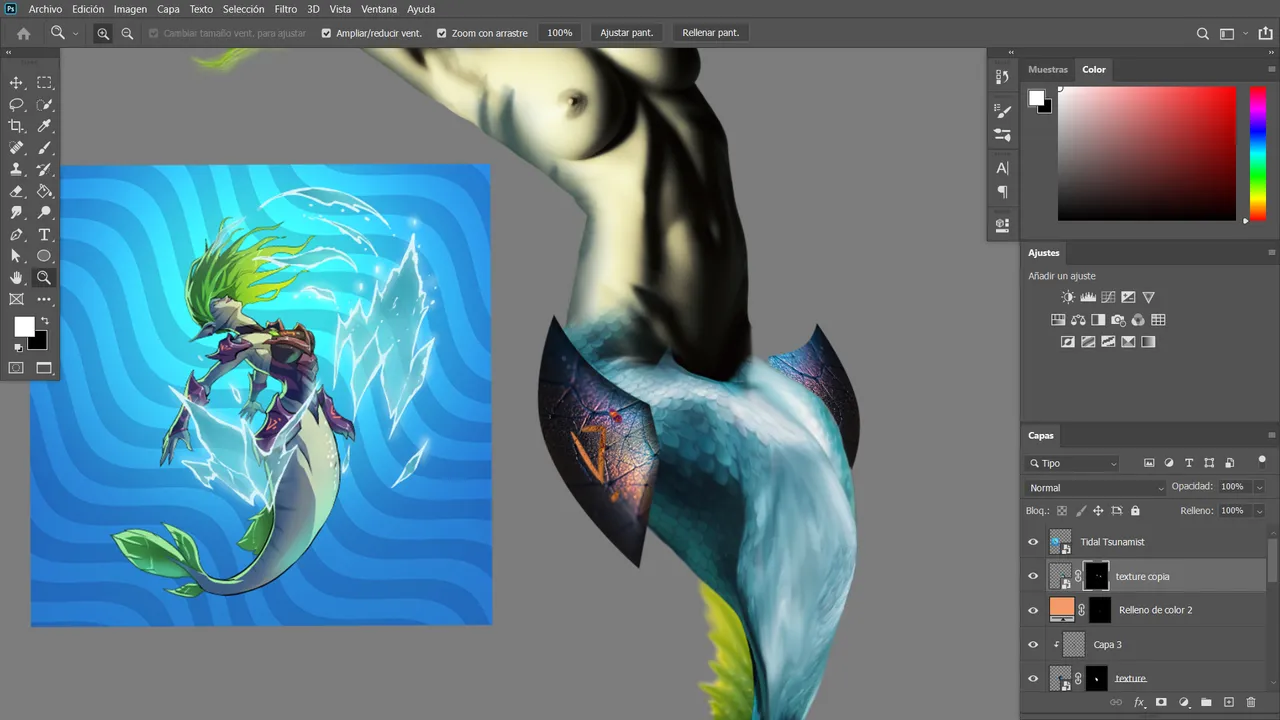Toggle lock transparent pixels

(x=1062, y=511)
